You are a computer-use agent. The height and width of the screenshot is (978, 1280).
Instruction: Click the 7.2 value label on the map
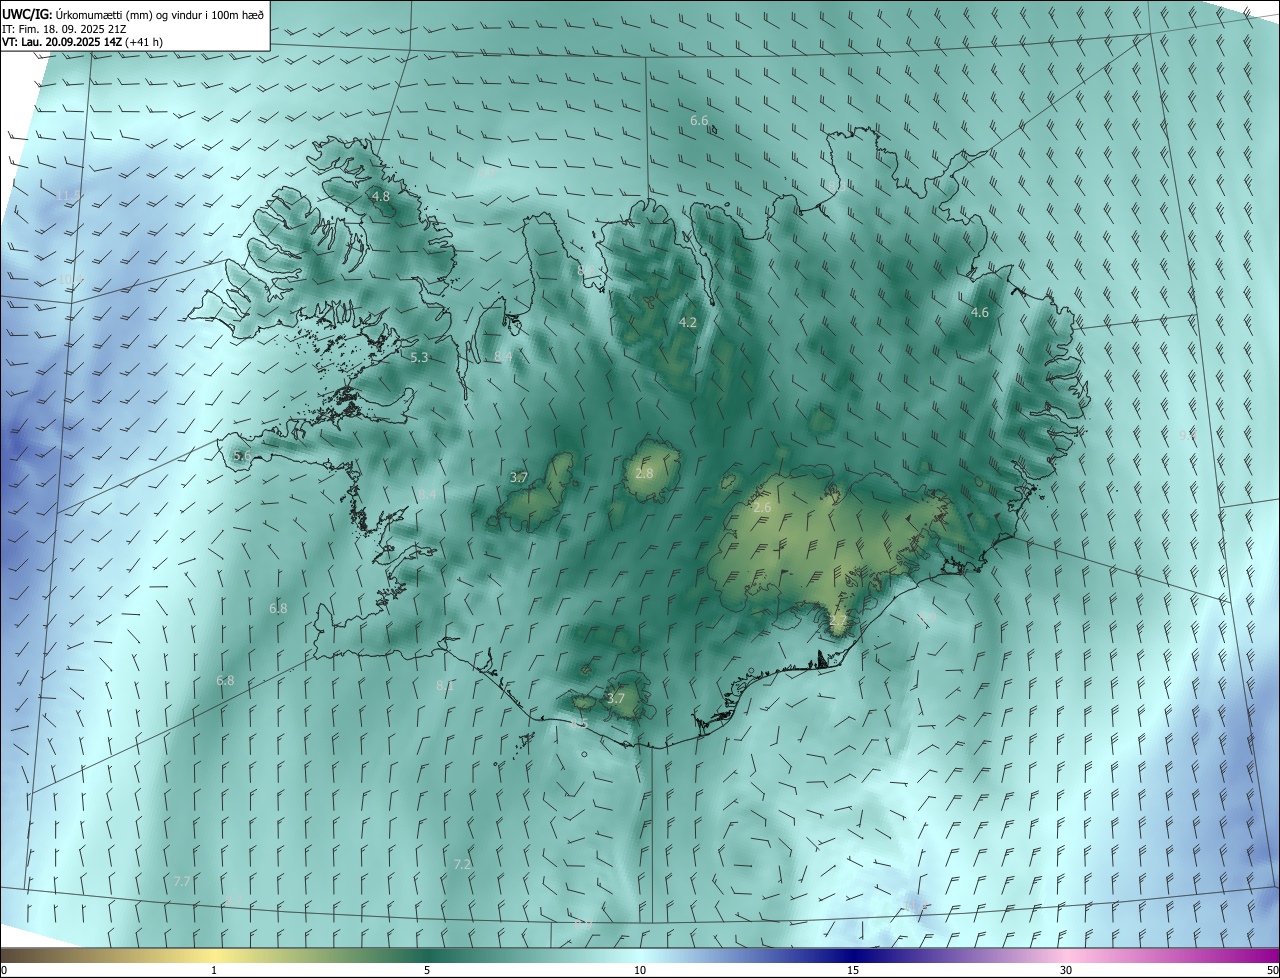(x=462, y=864)
